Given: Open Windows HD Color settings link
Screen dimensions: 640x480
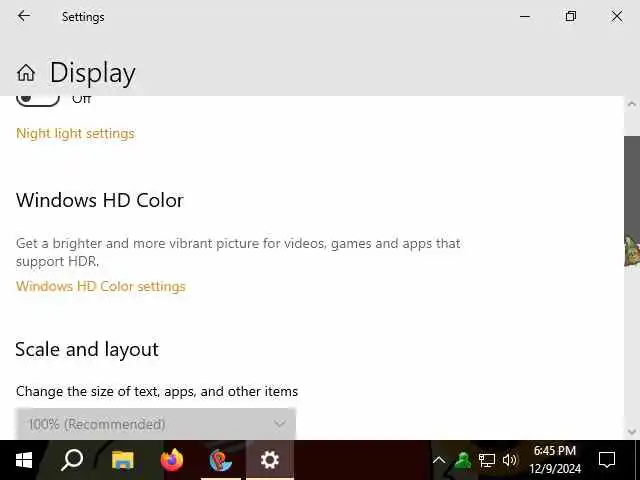Looking at the screenshot, I should point(101,286).
